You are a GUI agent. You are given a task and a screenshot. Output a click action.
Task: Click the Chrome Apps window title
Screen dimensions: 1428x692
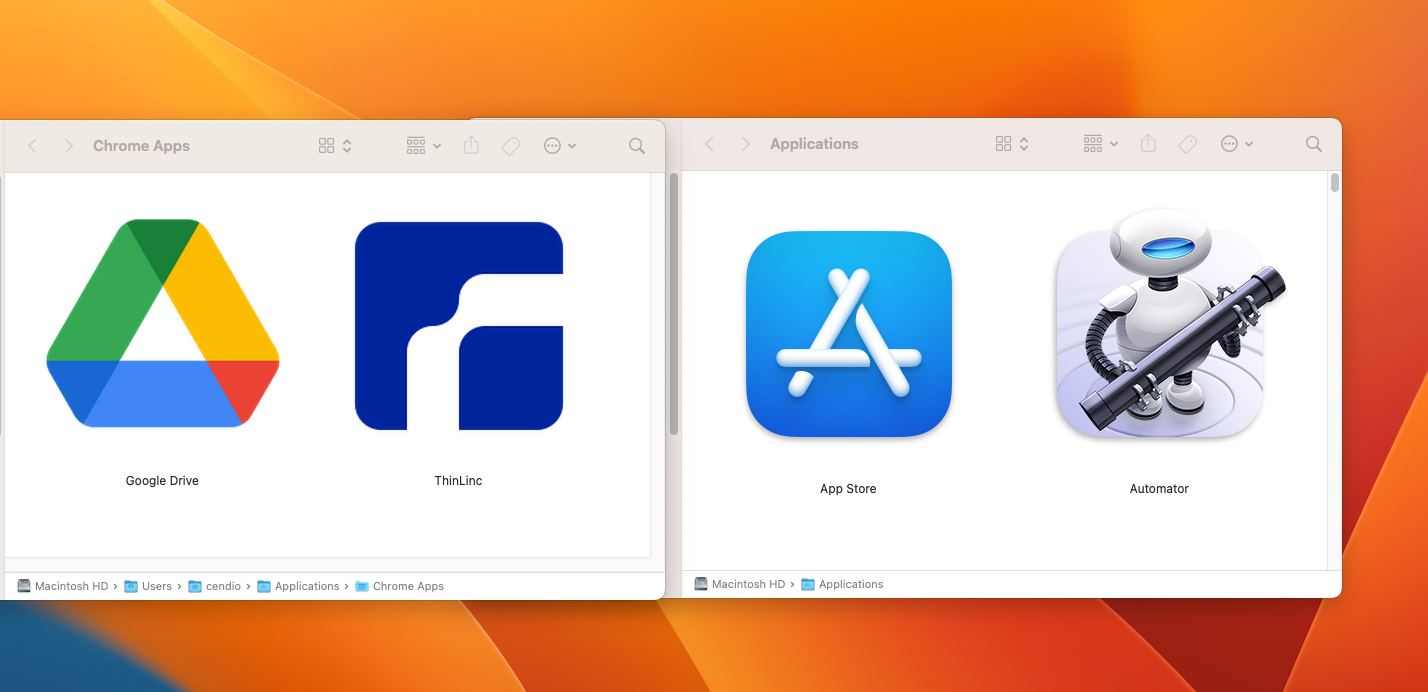point(141,146)
